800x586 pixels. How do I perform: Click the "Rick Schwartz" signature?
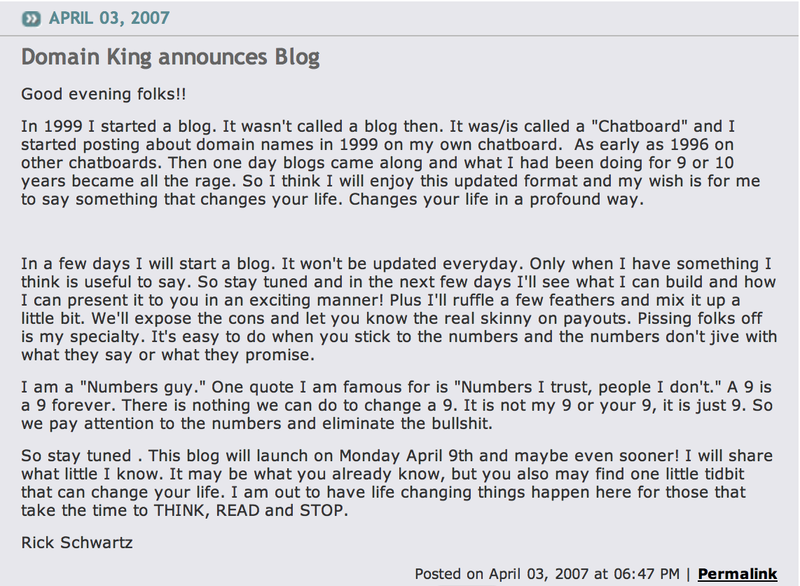pos(77,543)
